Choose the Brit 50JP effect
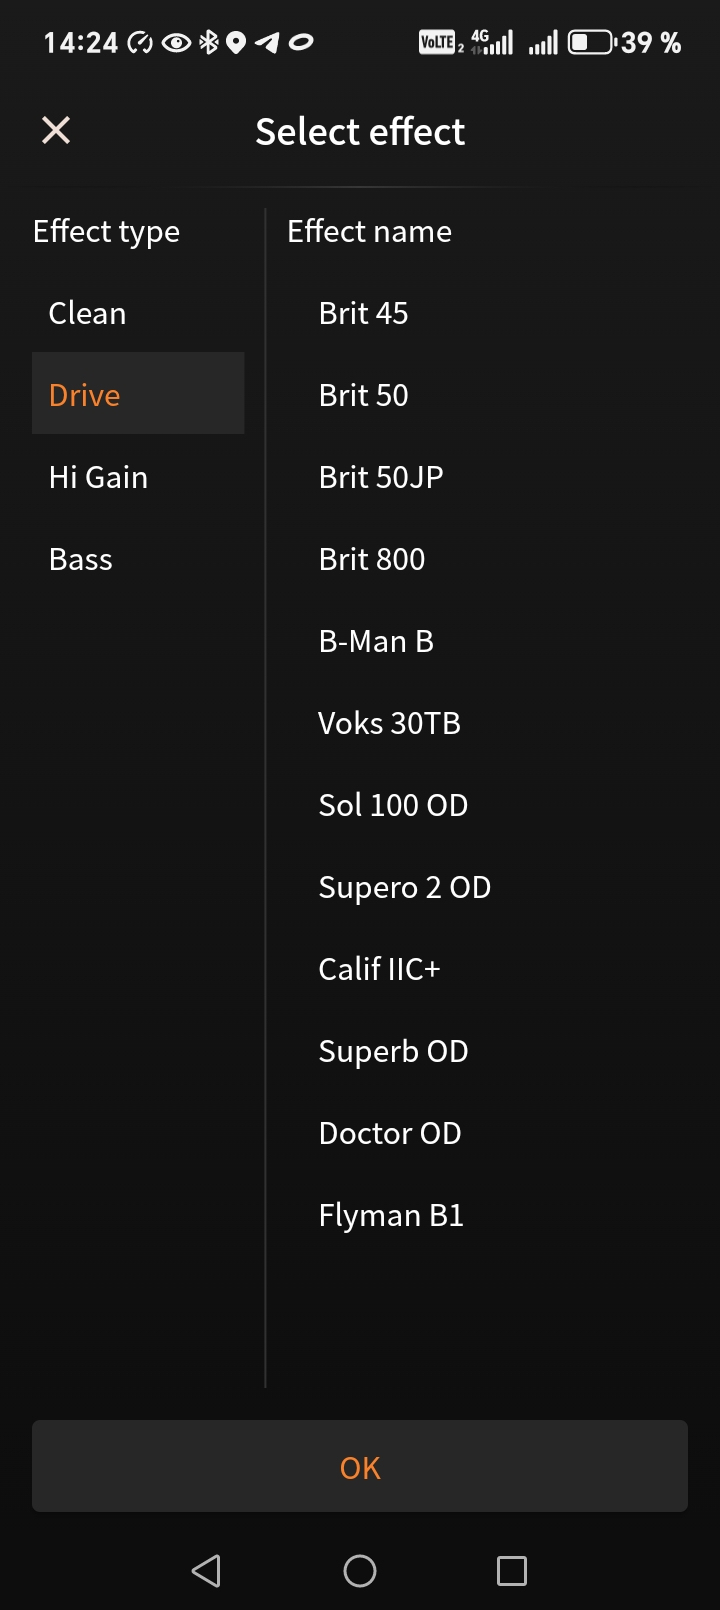 click(x=381, y=477)
